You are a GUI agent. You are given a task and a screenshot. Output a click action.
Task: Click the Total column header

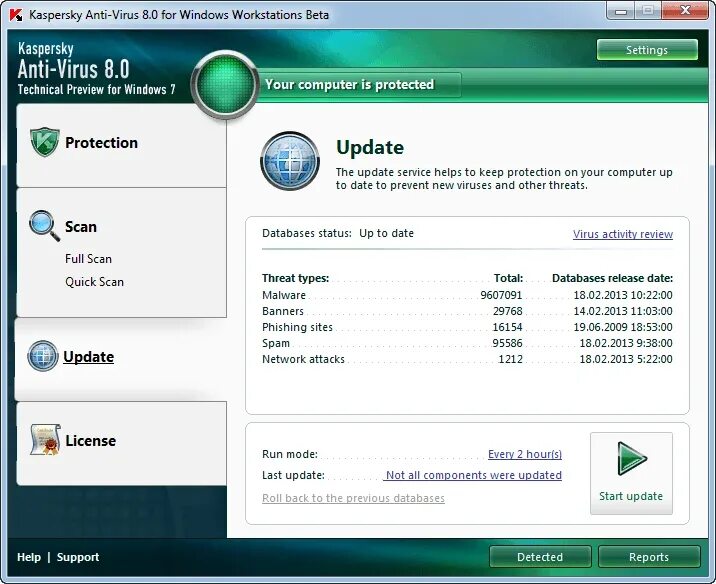[x=508, y=278]
